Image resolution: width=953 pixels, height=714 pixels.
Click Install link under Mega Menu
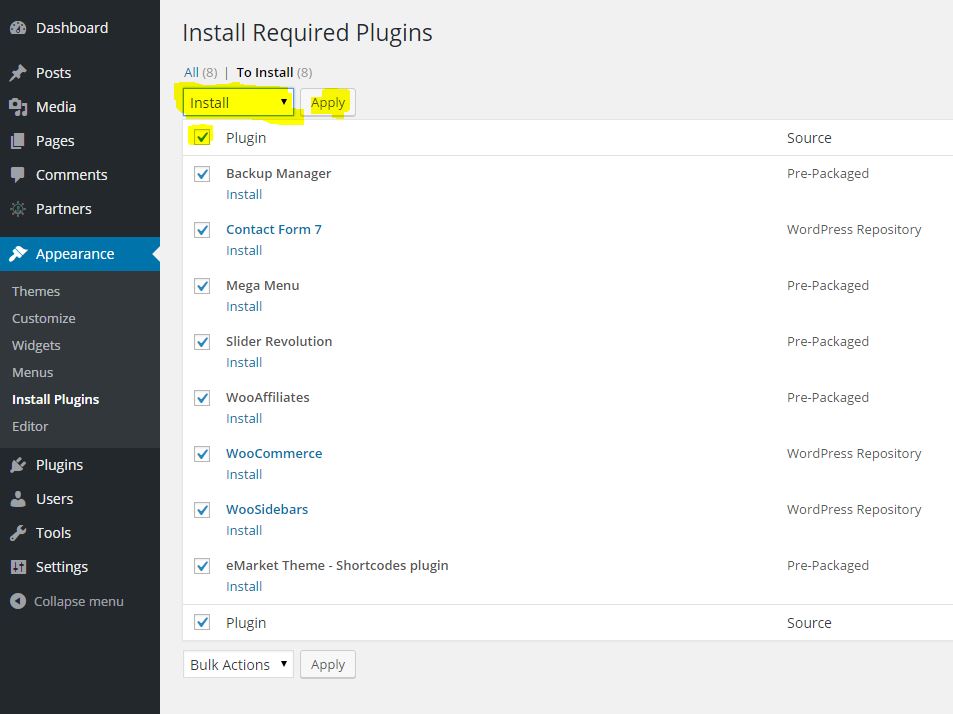[244, 306]
